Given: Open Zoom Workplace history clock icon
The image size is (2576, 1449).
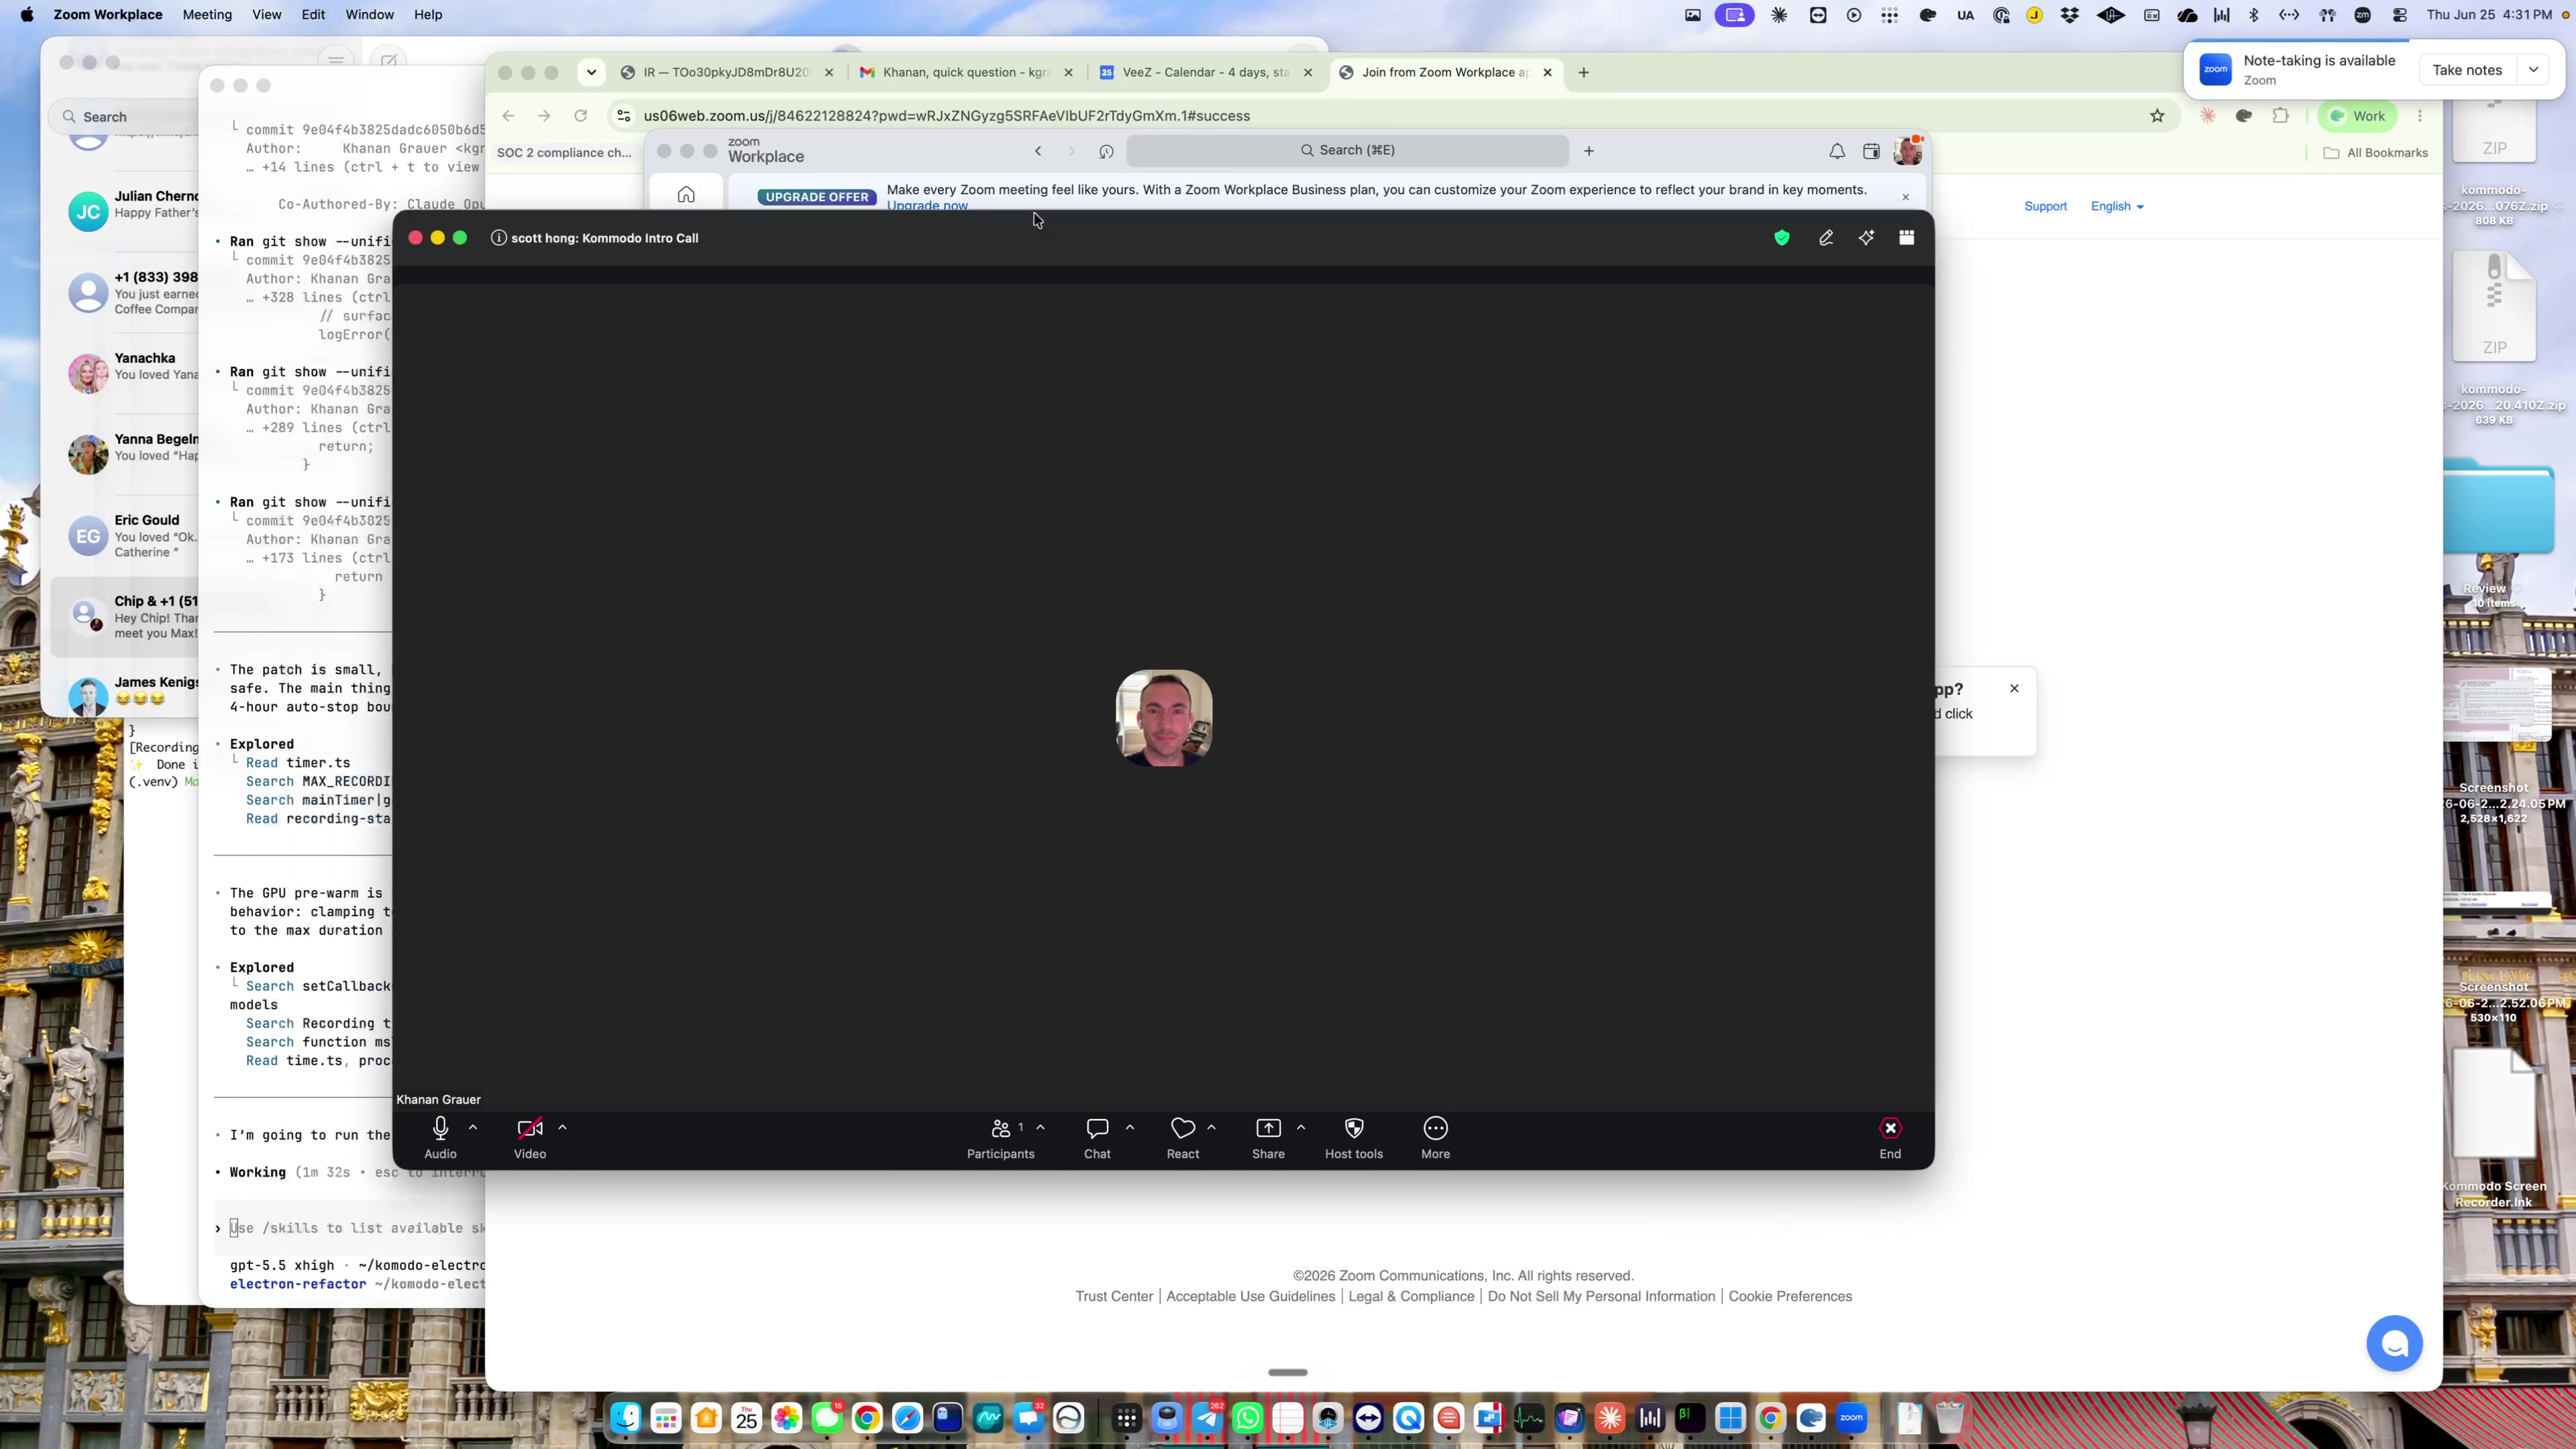Looking at the screenshot, I should click(1106, 151).
